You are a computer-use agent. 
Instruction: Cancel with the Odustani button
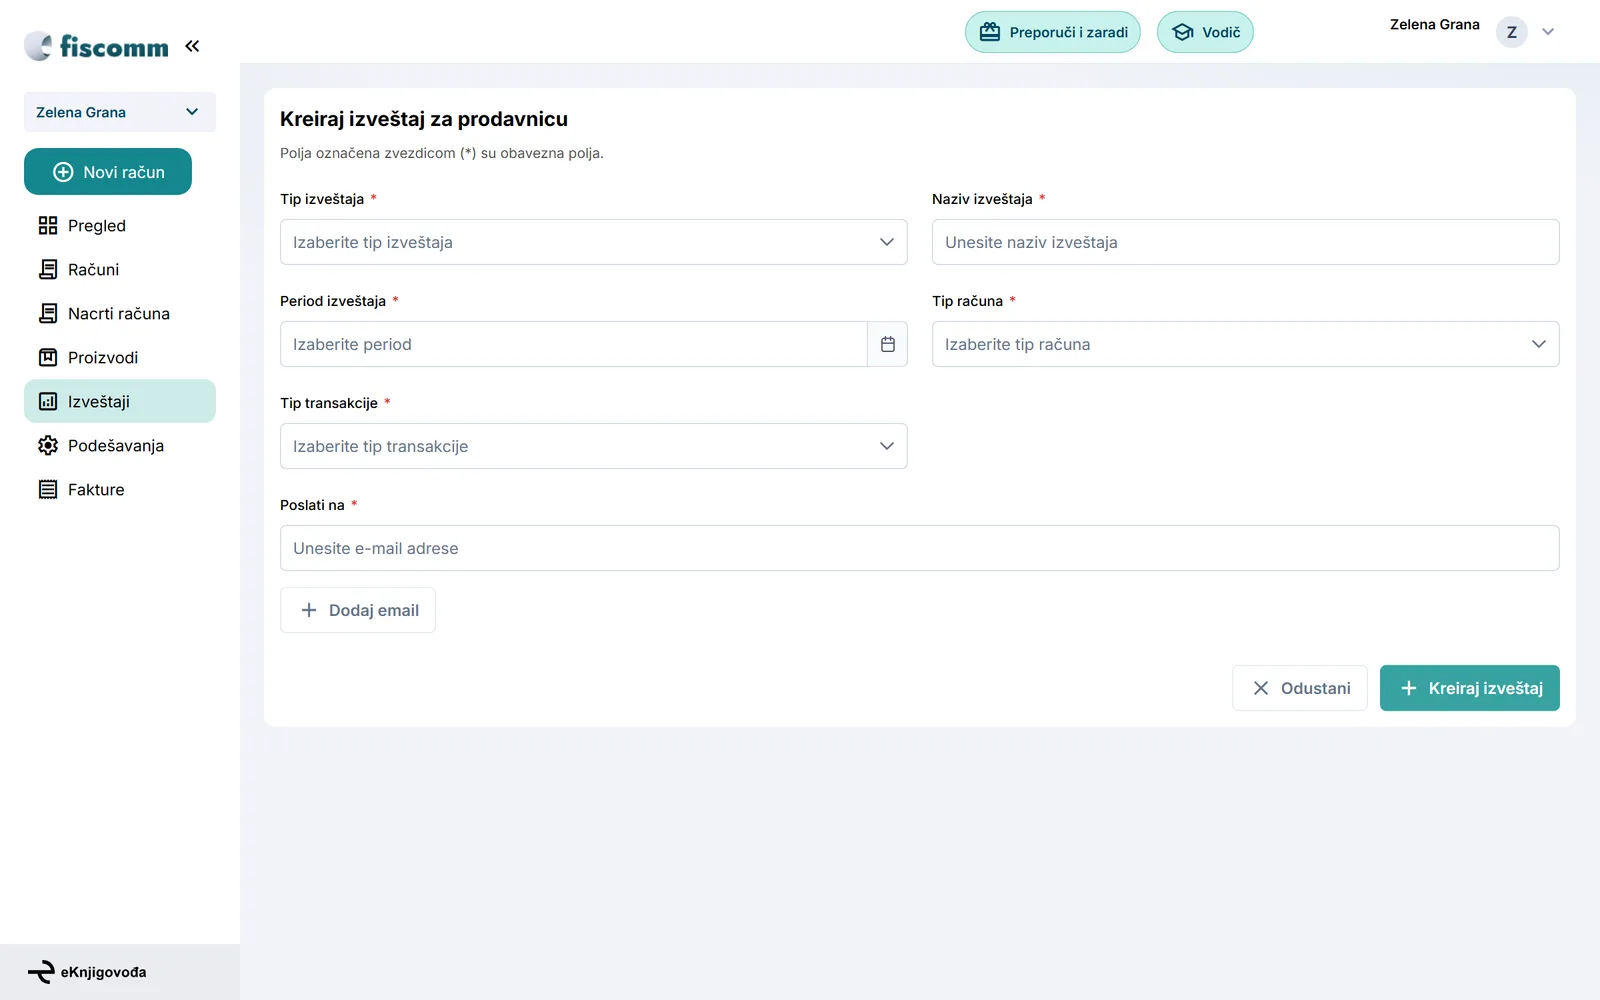[1300, 688]
